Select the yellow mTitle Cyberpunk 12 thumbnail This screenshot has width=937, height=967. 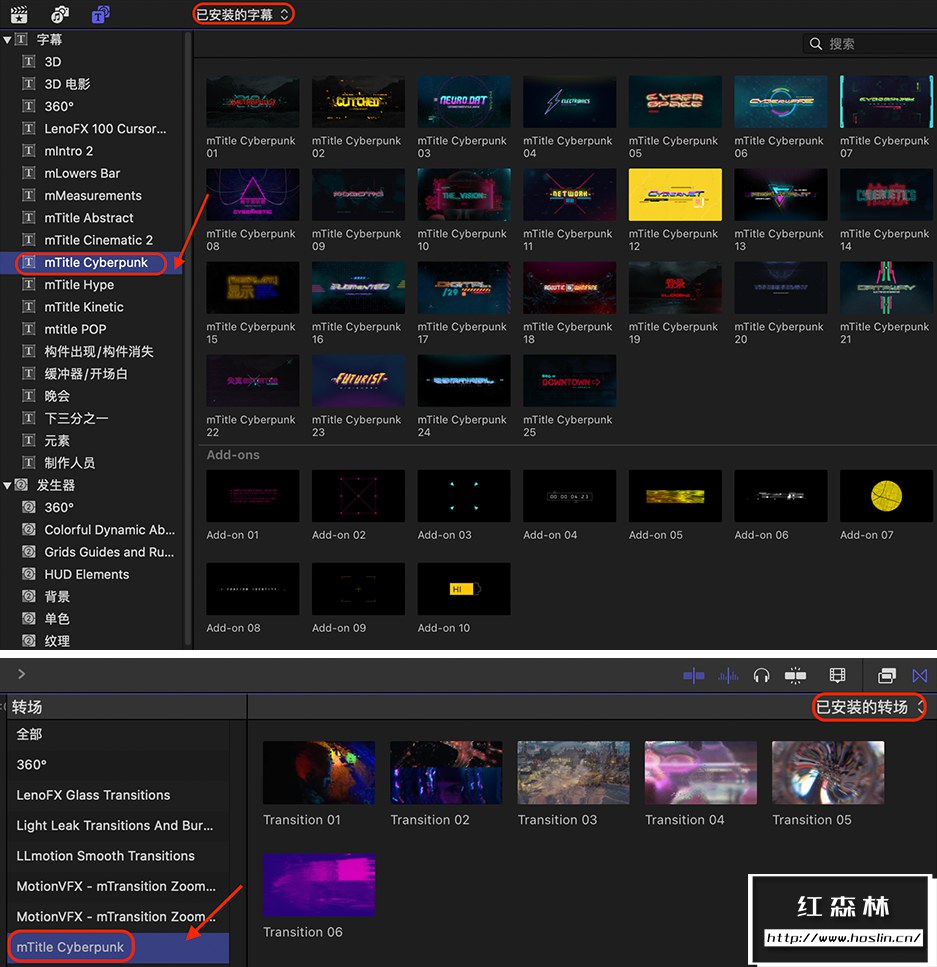tap(675, 194)
